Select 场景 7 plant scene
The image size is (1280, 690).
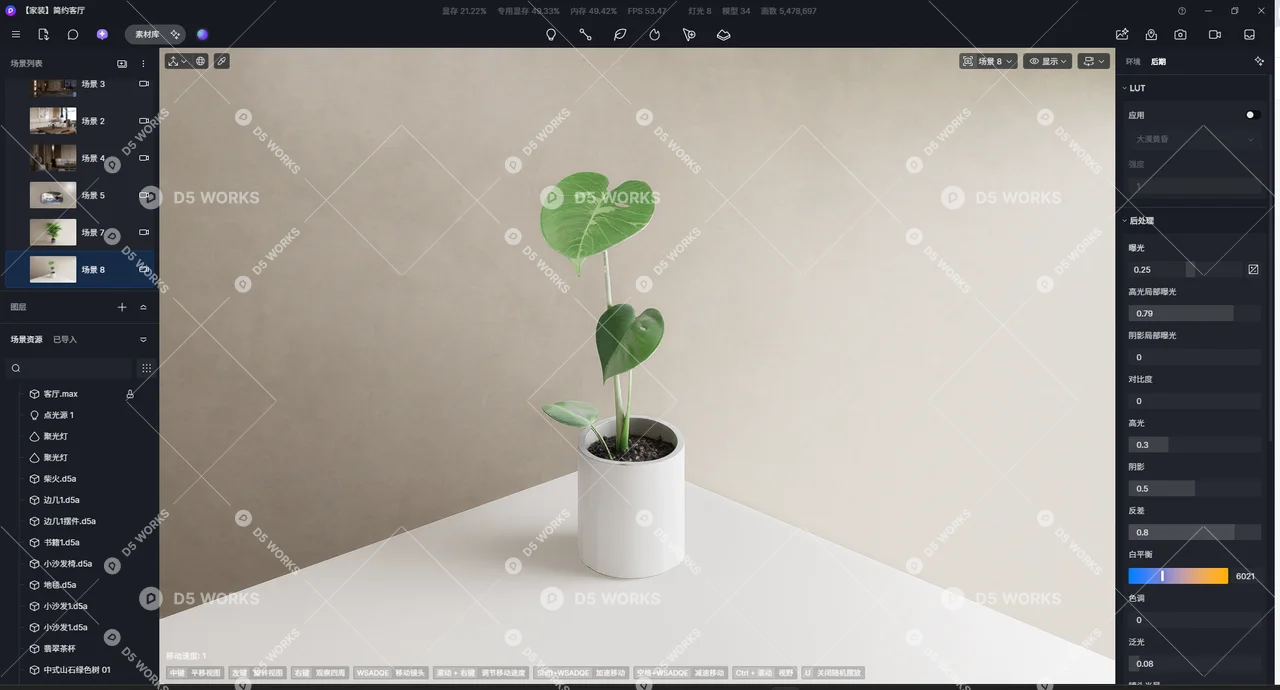click(78, 232)
